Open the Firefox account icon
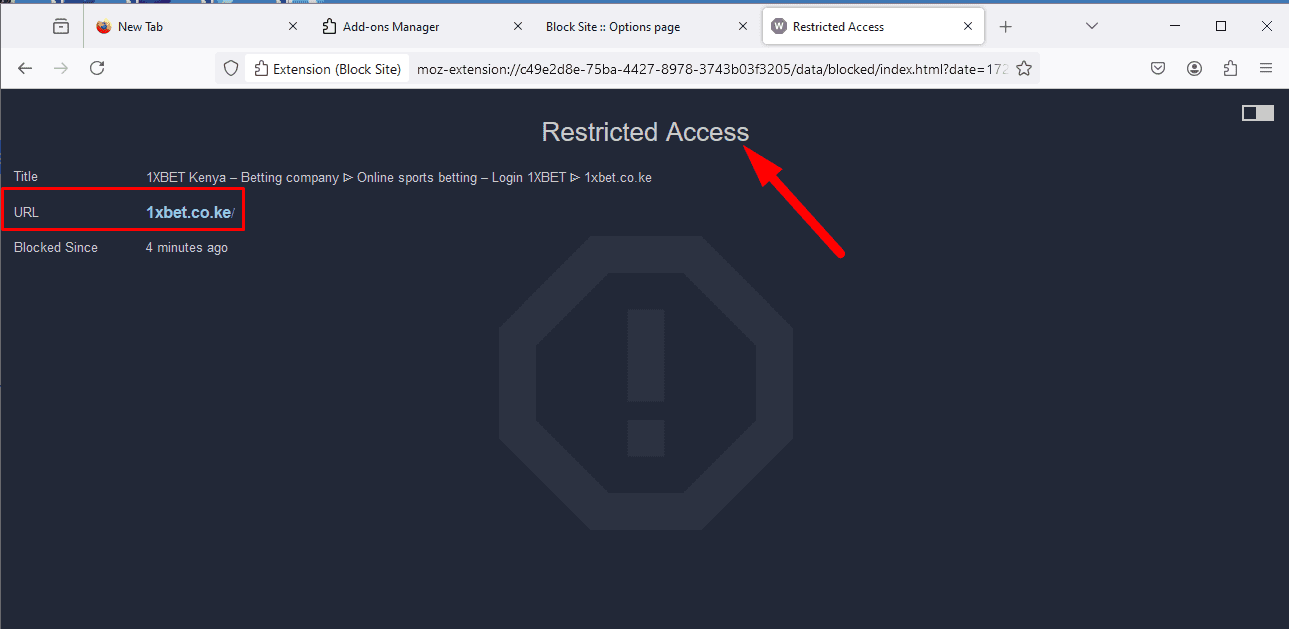The height and width of the screenshot is (629, 1289). pyautogui.click(x=1194, y=68)
